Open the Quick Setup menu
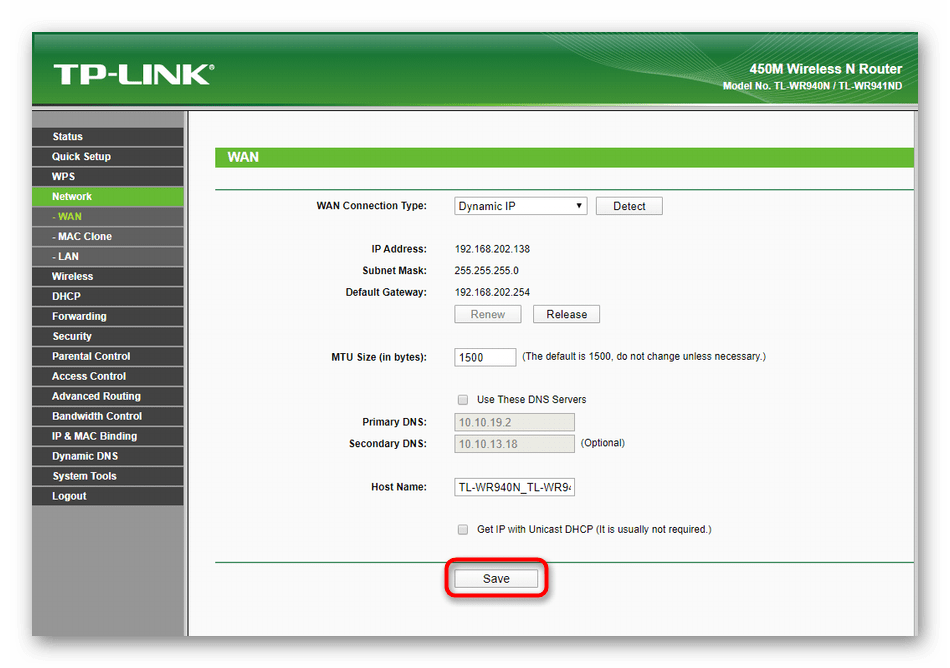Viewport: 950px width, 668px height. (x=108, y=156)
